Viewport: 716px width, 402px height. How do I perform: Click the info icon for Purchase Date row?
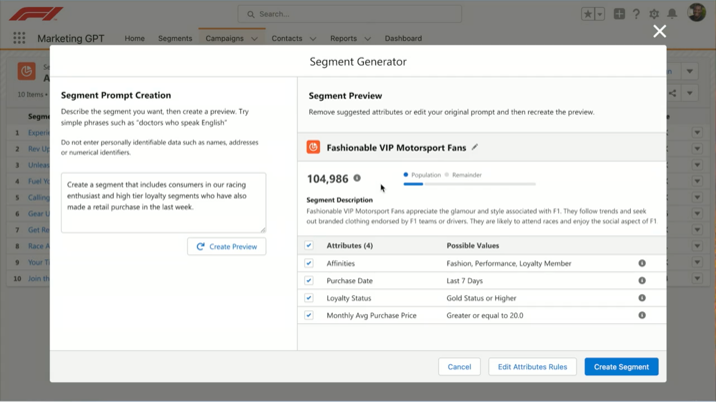(x=642, y=280)
